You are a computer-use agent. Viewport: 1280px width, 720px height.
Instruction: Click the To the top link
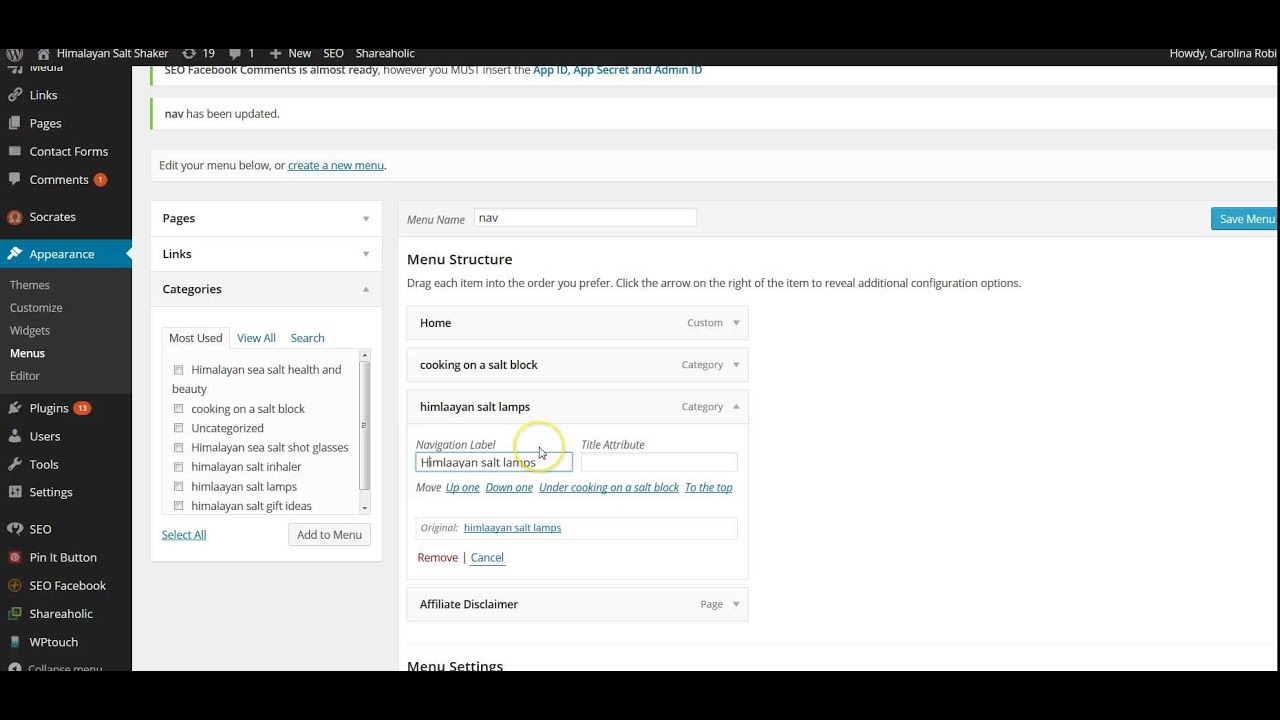709,488
